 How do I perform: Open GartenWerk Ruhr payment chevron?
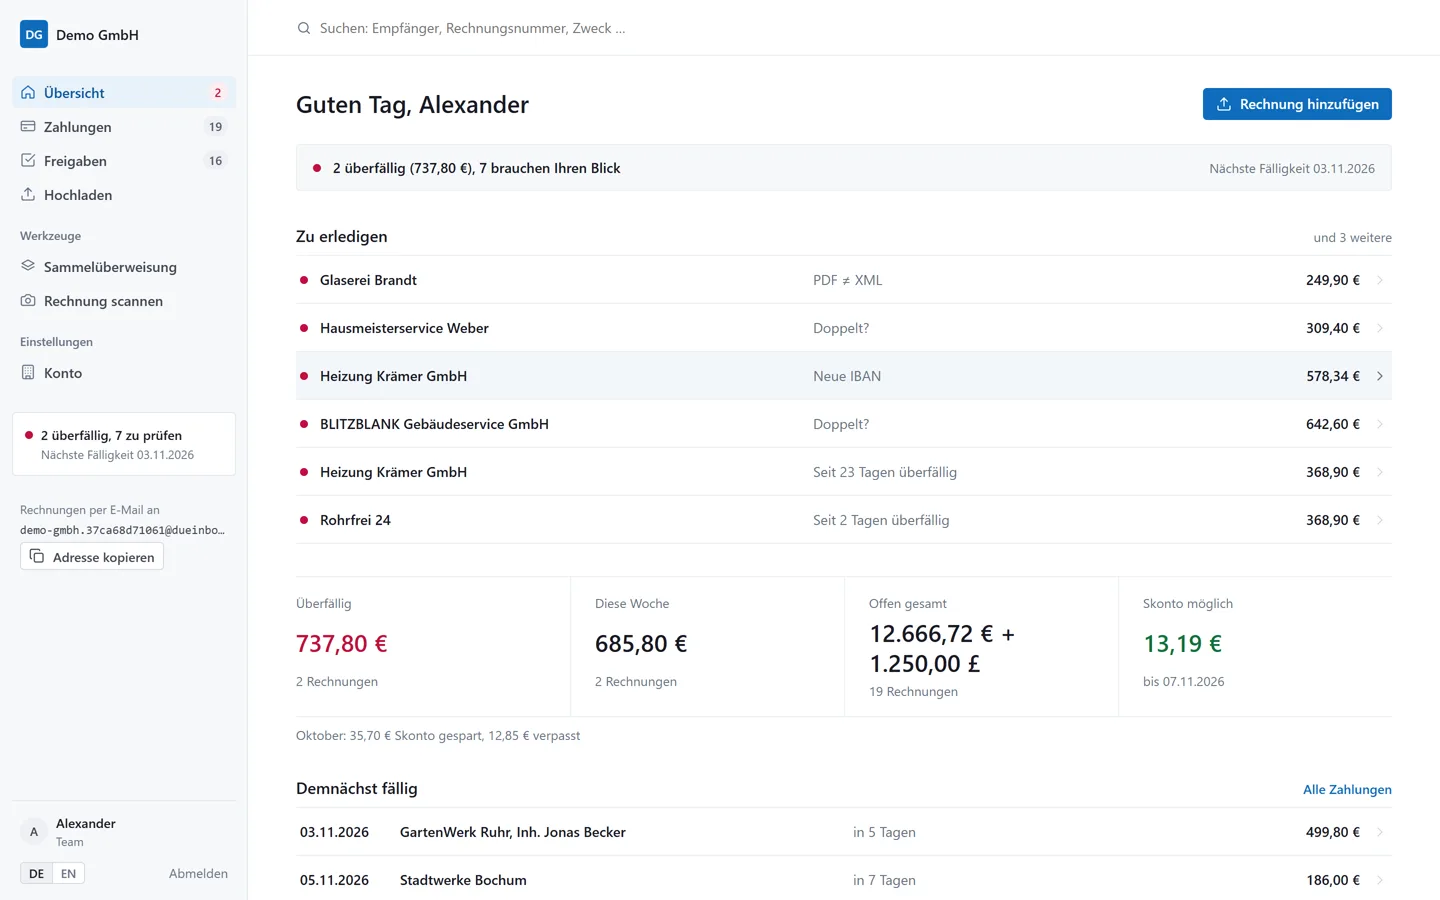[x=1380, y=832]
